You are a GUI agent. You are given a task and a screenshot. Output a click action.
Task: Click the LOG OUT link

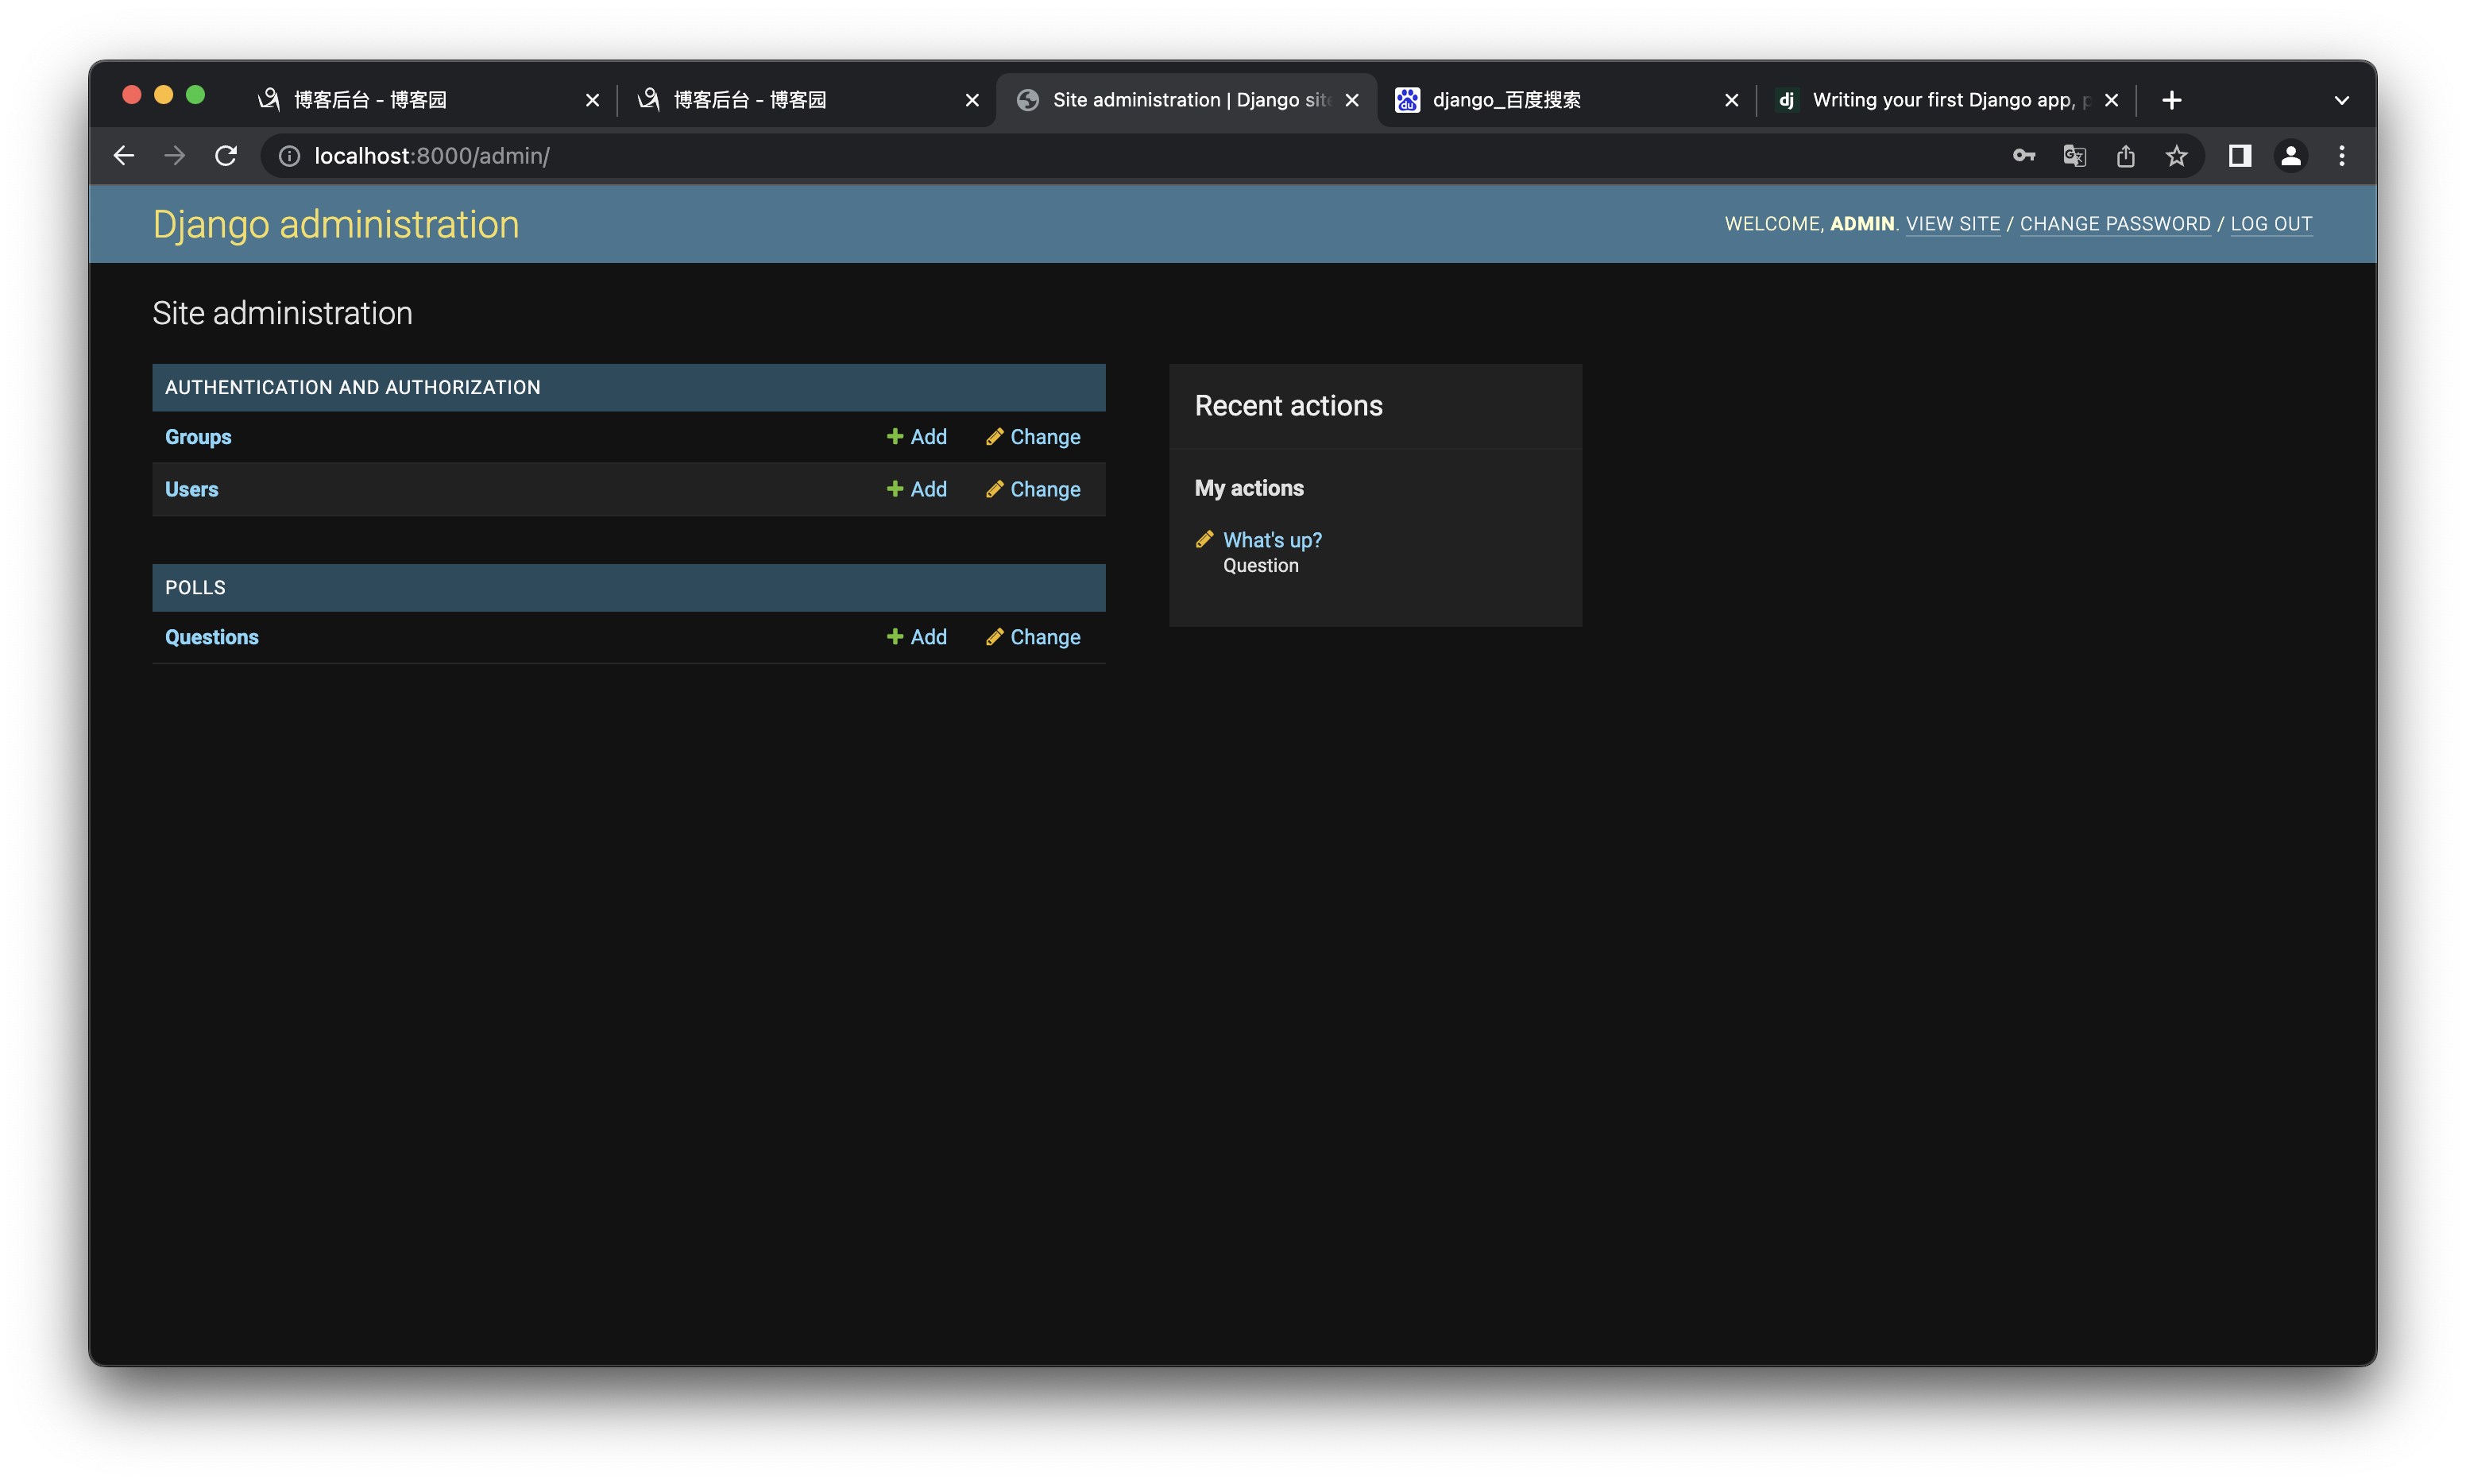(2271, 224)
